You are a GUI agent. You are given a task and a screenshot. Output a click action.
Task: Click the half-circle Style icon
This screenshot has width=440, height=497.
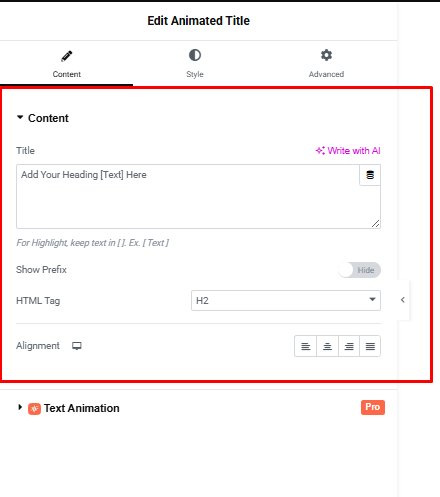(x=195, y=55)
